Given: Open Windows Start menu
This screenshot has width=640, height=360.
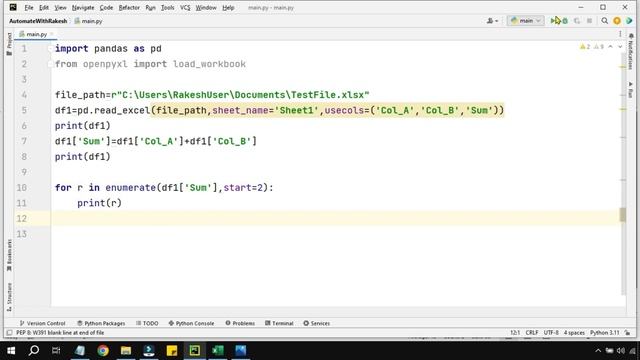Looking at the screenshot, I should [x=11, y=351].
